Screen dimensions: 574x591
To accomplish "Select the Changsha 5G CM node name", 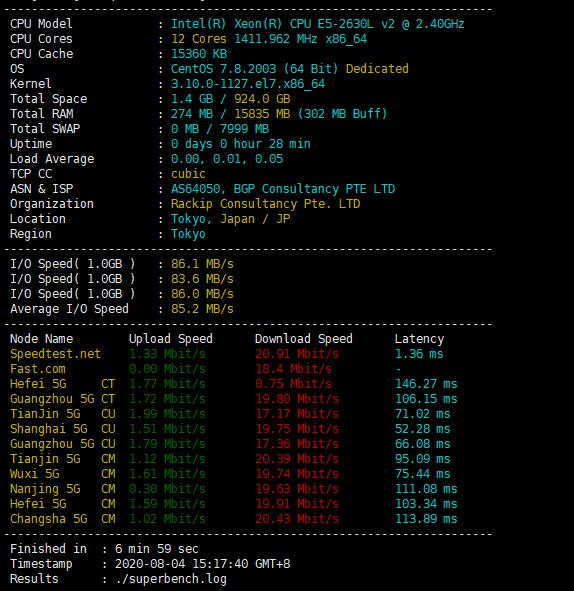I will (x=63, y=519).
